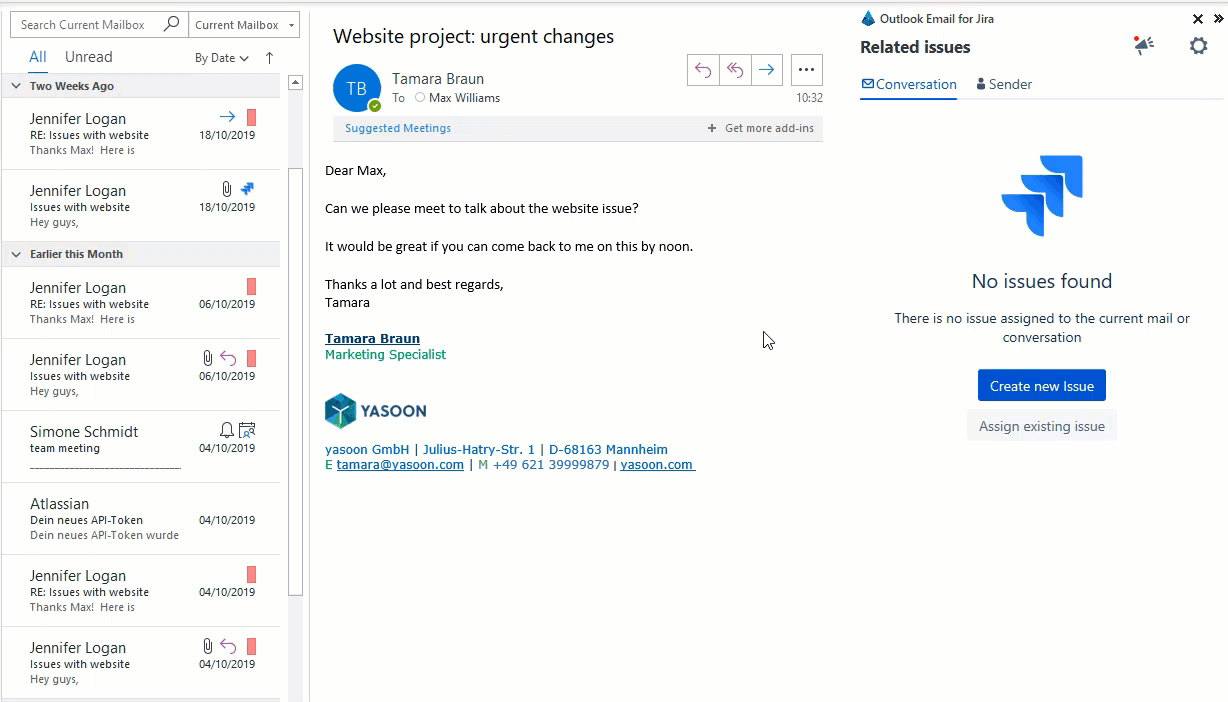Click the search magnifier icon
1228x702 pixels.
click(172, 25)
